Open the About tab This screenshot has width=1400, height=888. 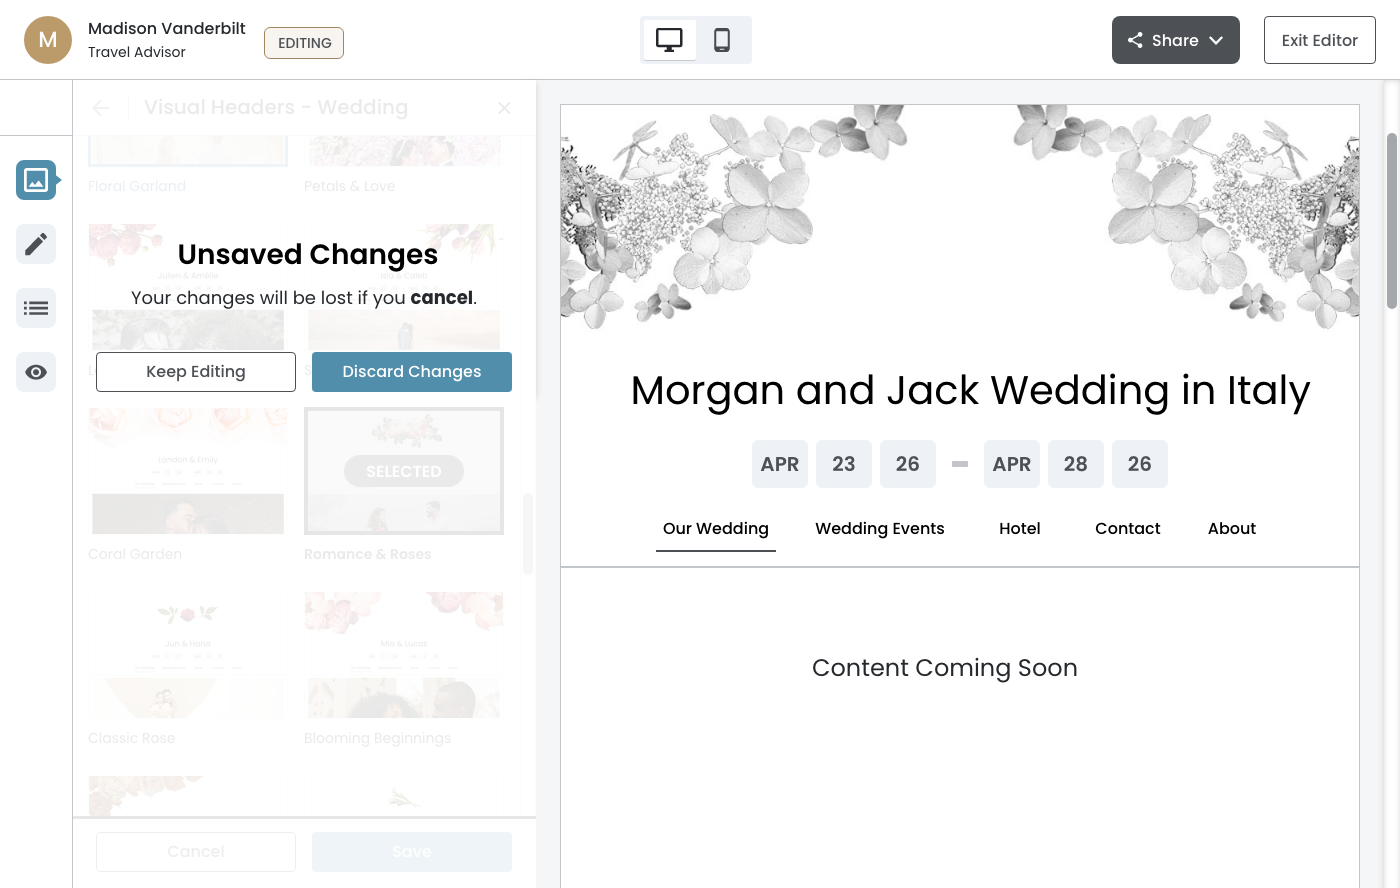click(x=1231, y=529)
